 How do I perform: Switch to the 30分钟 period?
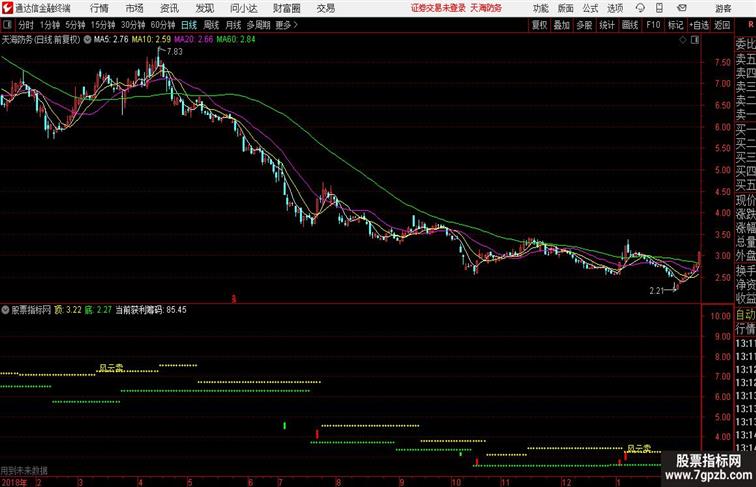coord(133,25)
